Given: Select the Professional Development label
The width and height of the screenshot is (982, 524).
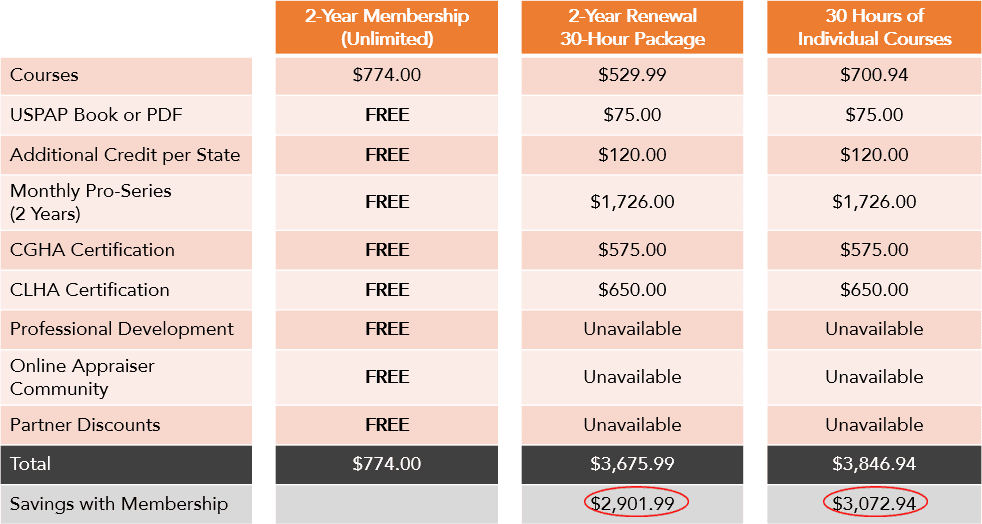Looking at the screenshot, I should (x=121, y=329).
